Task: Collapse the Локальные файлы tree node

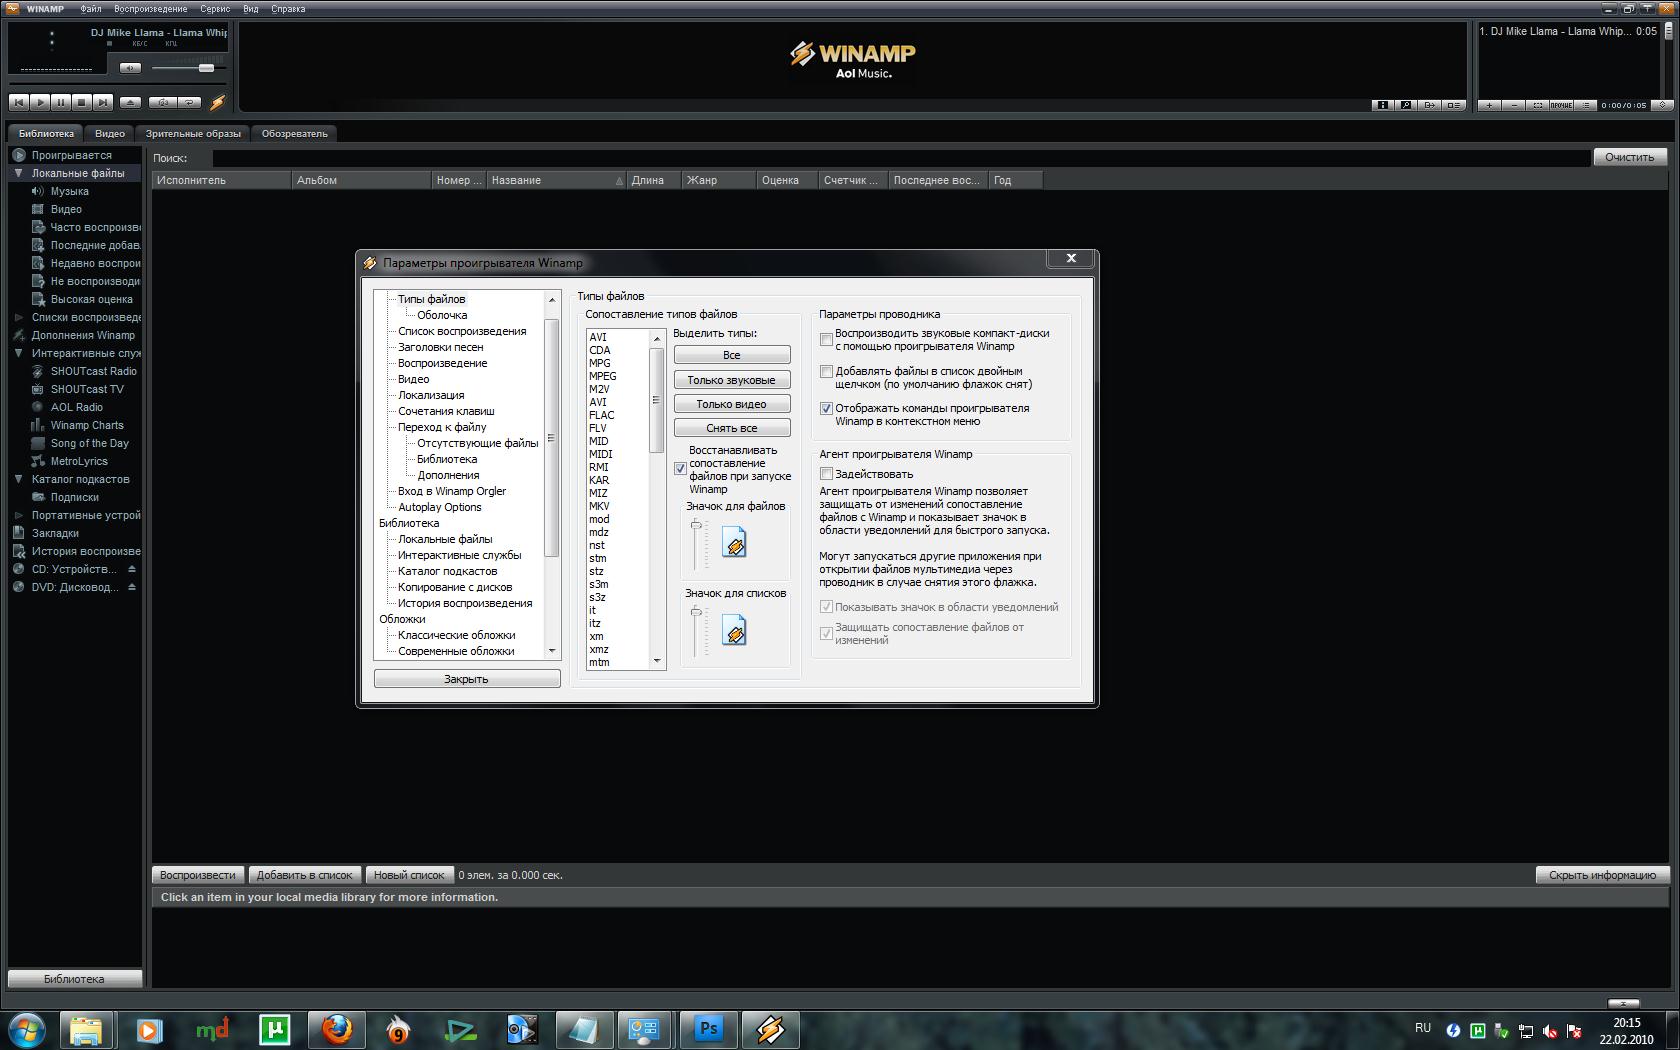Action: pos(19,173)
